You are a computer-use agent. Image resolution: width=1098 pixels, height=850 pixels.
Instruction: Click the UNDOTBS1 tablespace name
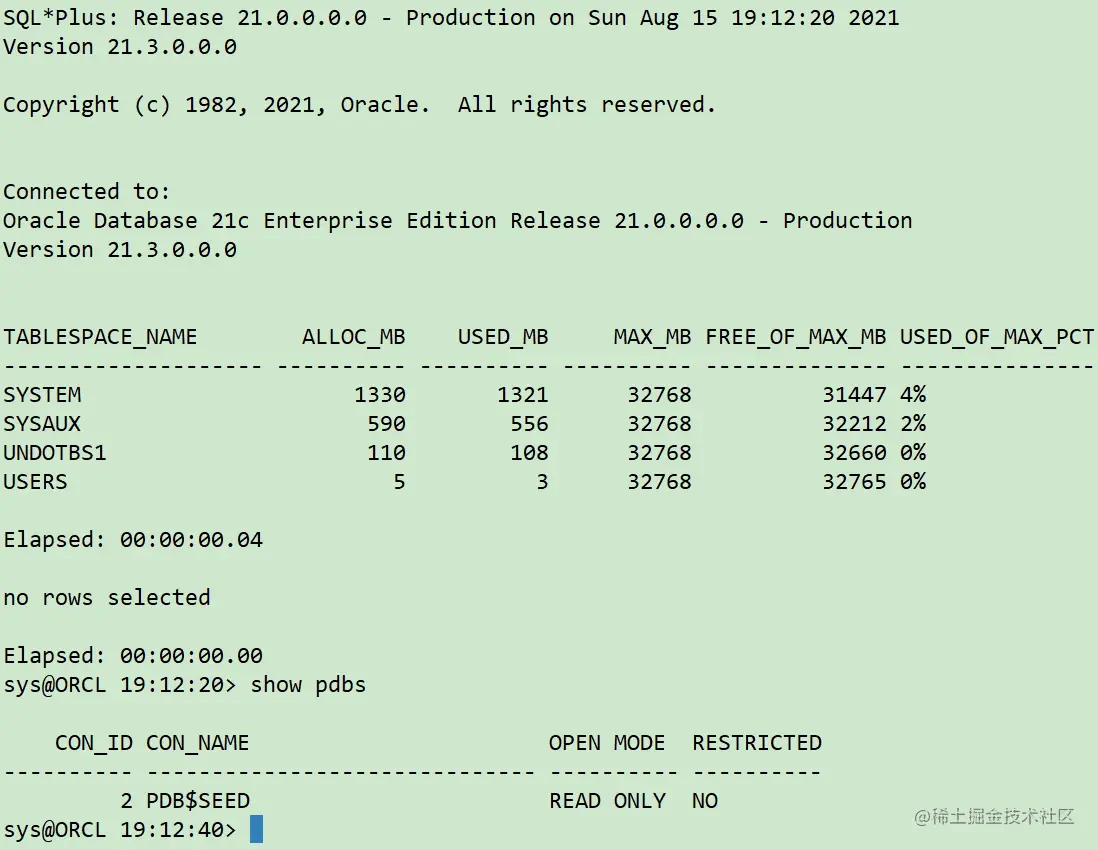click(55, 452)
